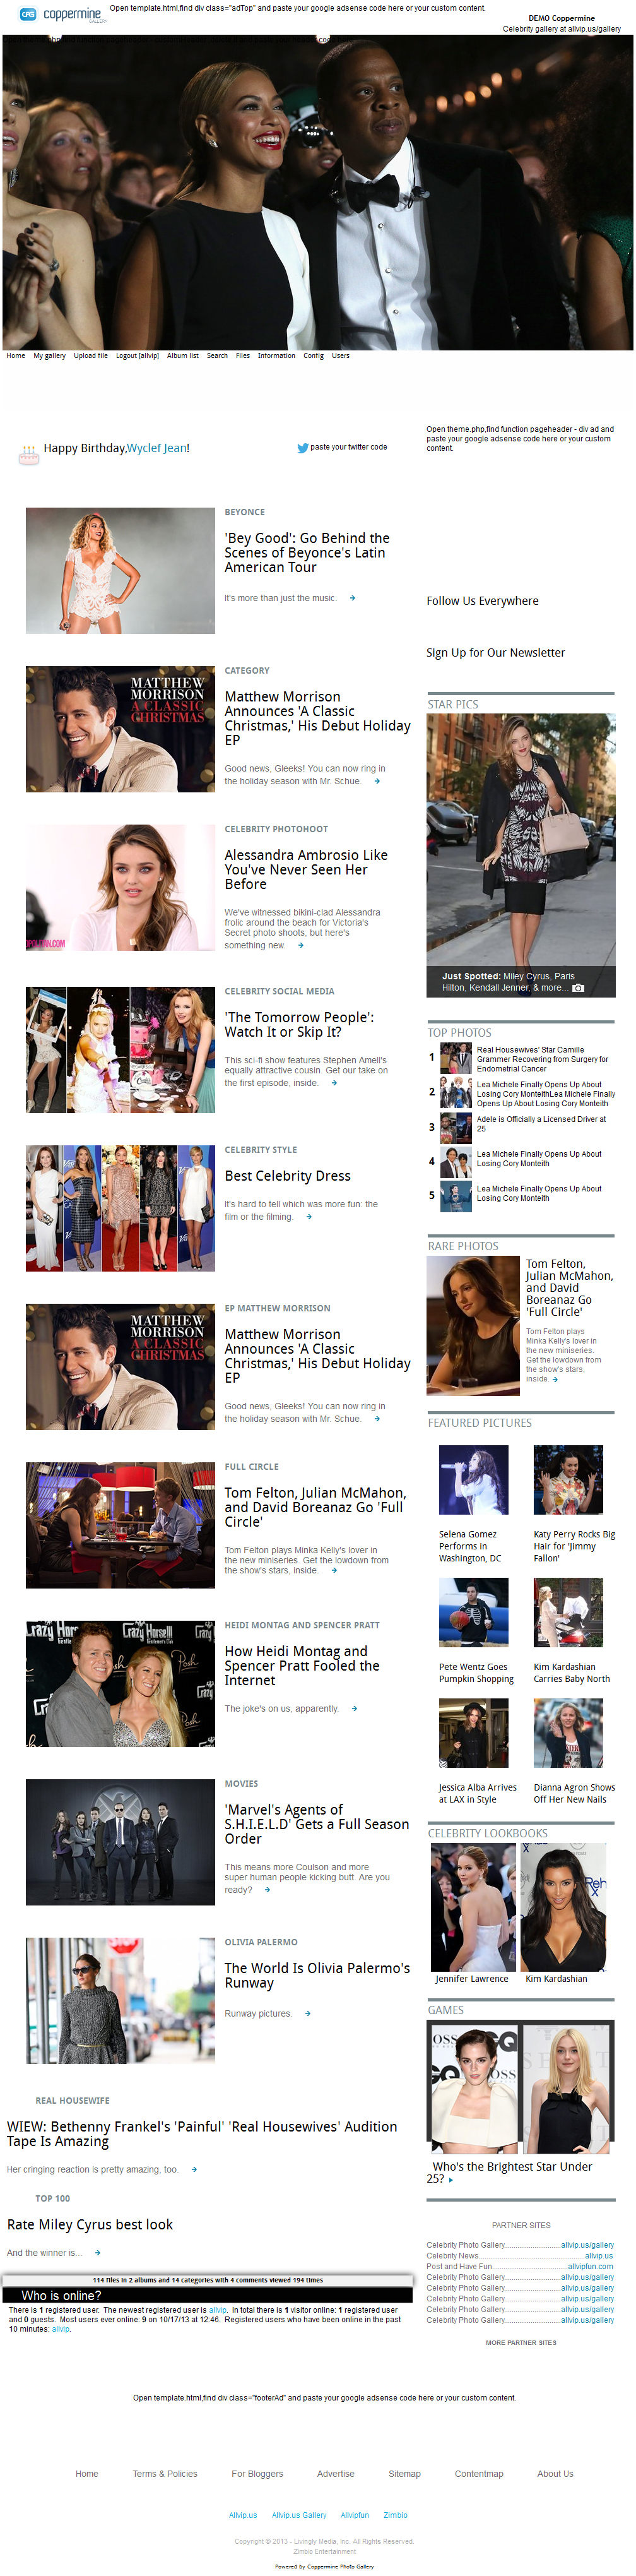636x2576 pixels.
Task: Click the Coppermine Gallery logo
Action: coord(63,15)
